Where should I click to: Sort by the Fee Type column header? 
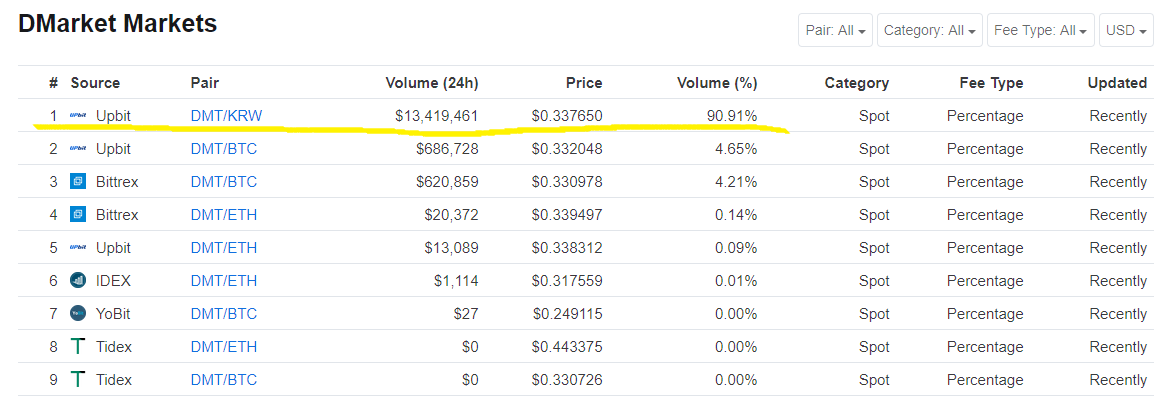[x=992, y=83]
